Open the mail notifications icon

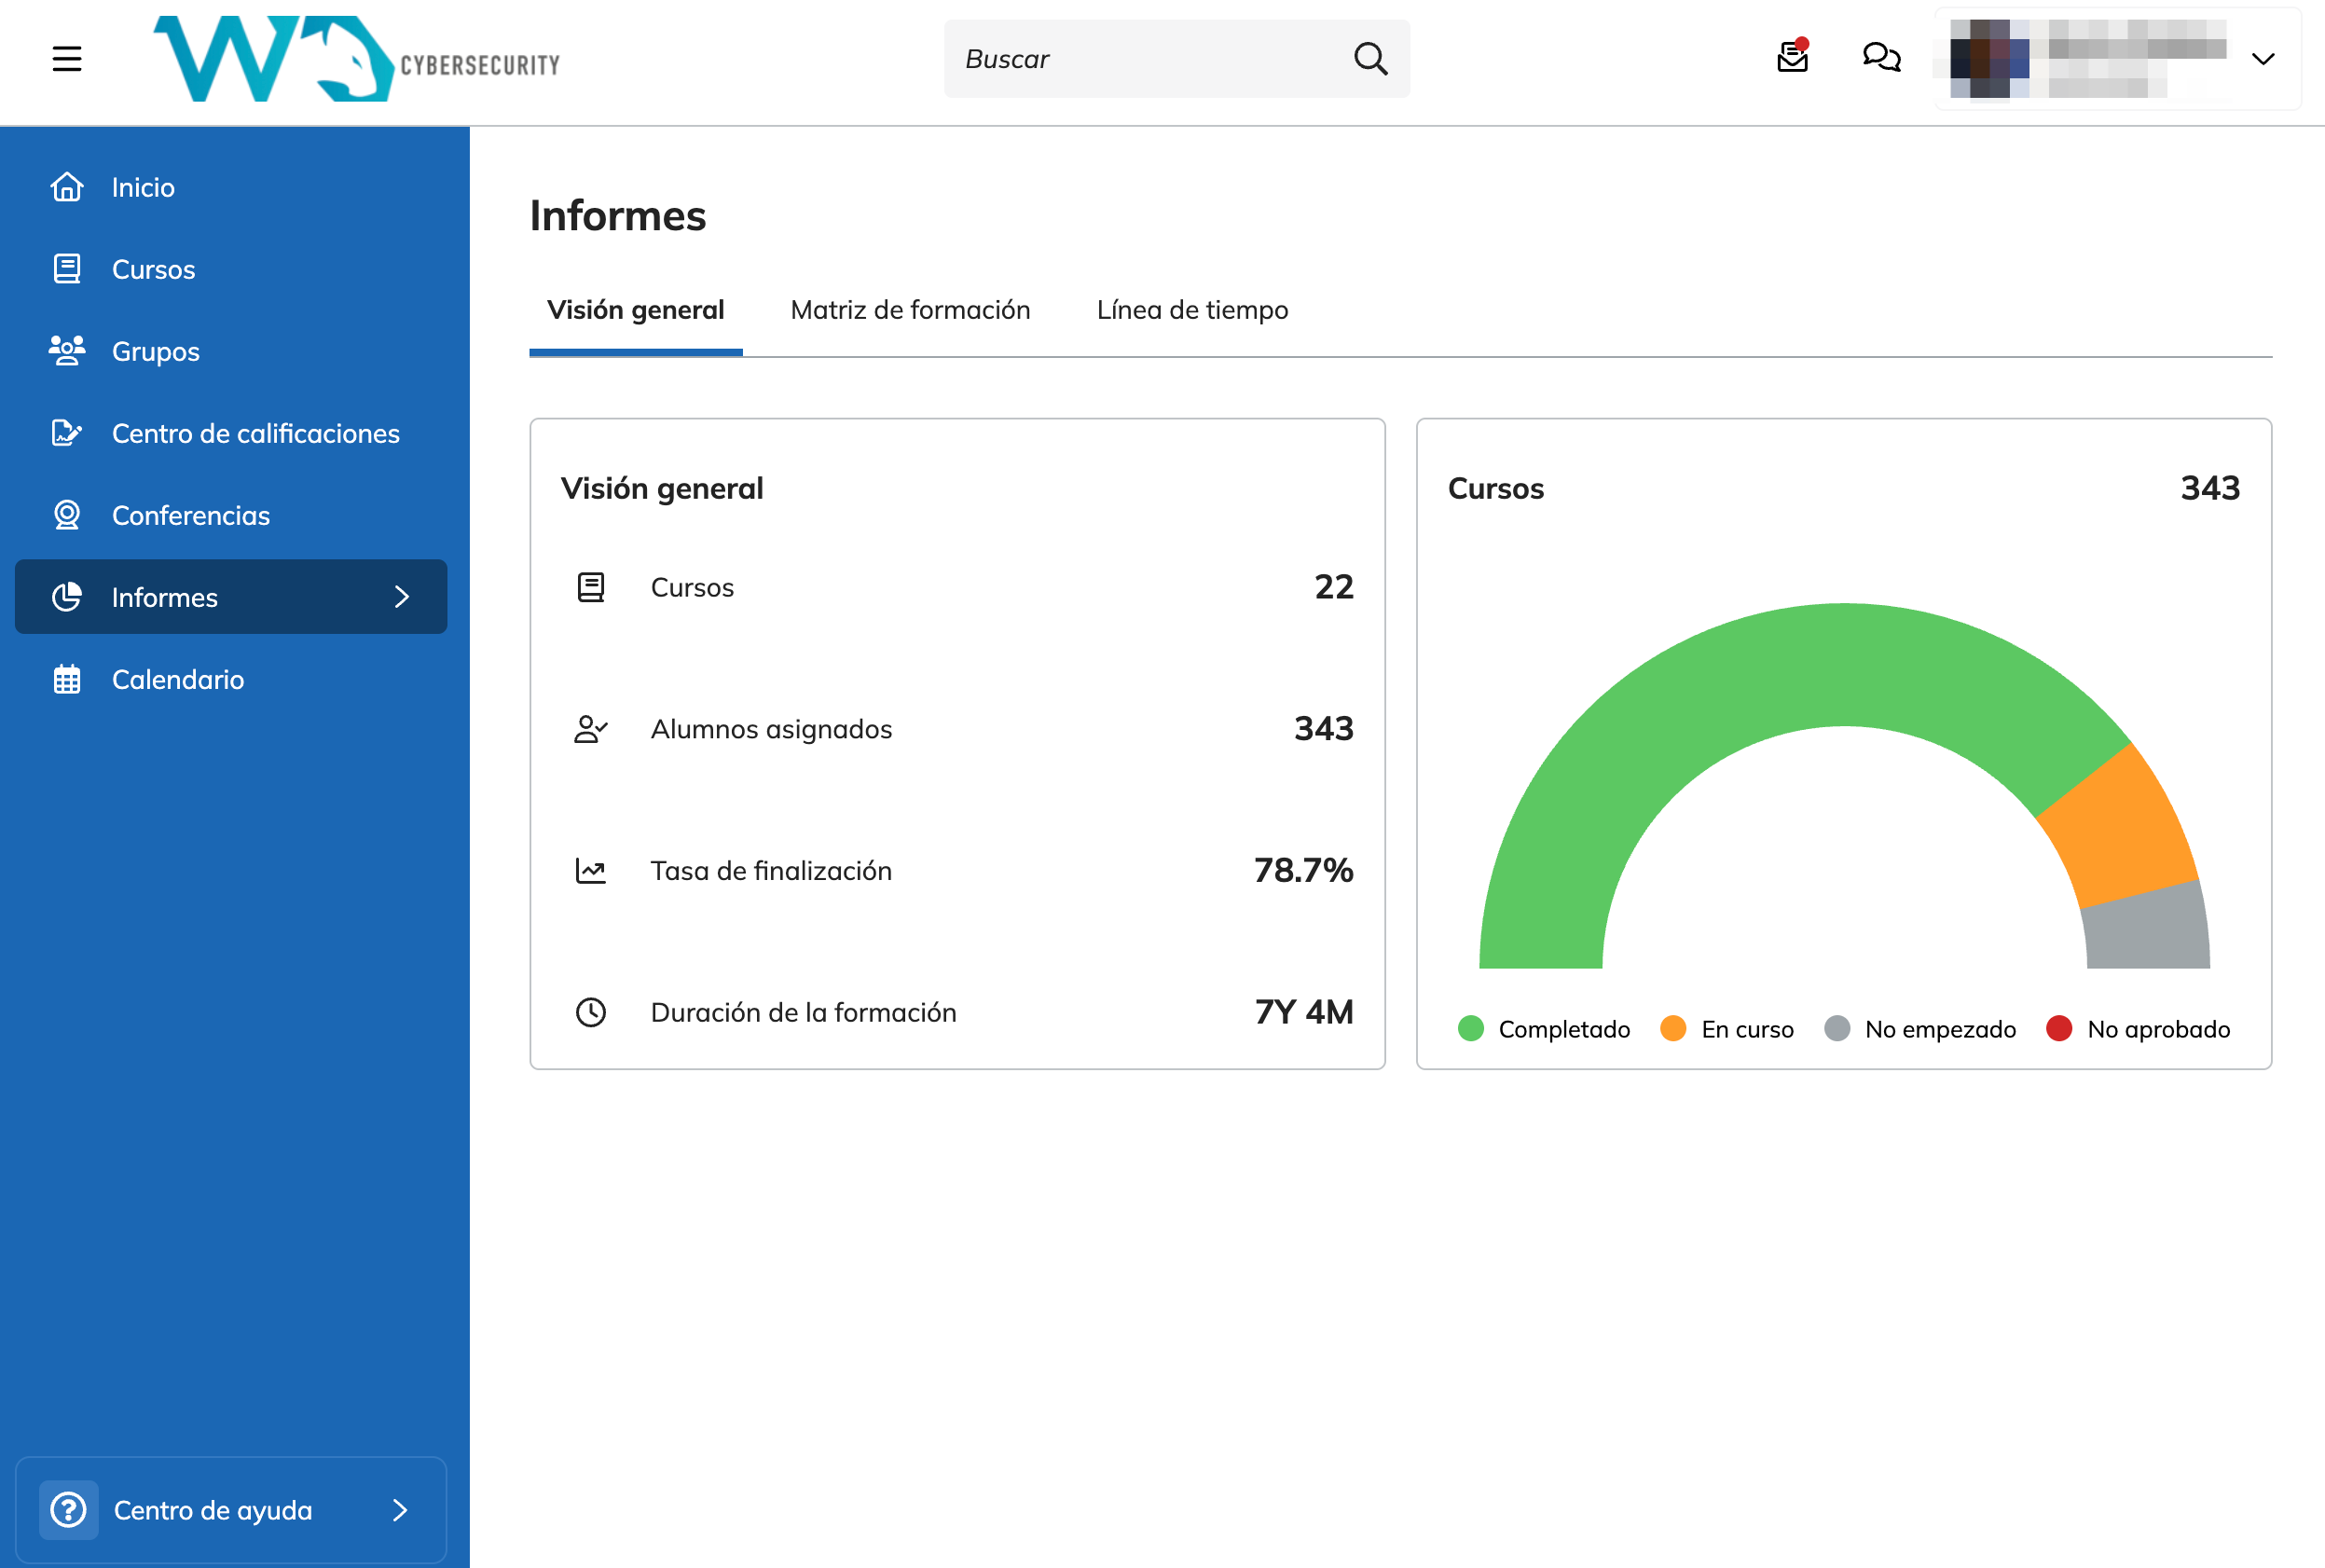[1793, 57]
